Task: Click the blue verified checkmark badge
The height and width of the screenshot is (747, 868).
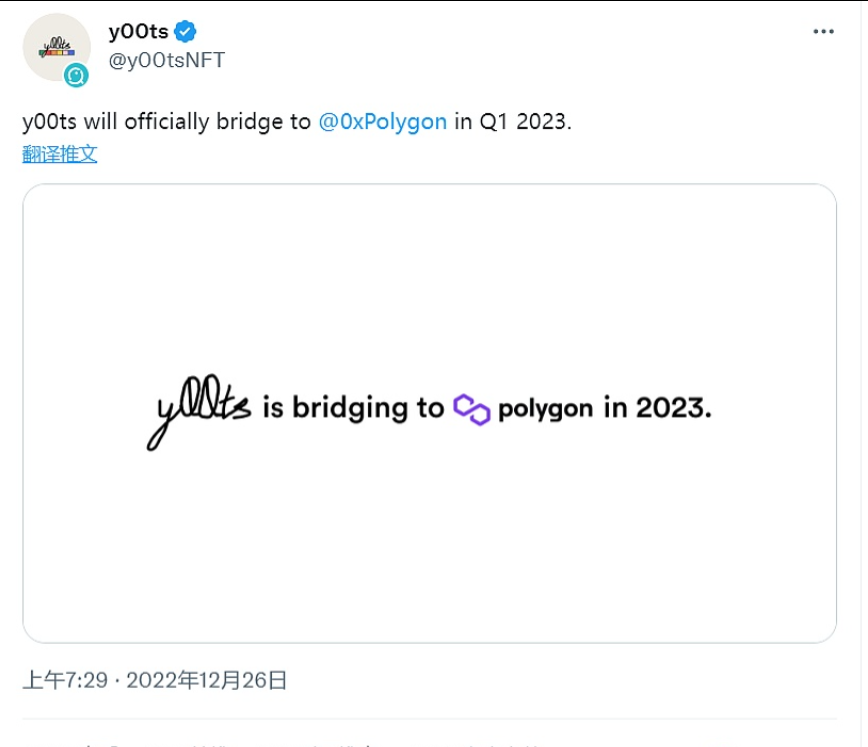Action: coord(187,32)
